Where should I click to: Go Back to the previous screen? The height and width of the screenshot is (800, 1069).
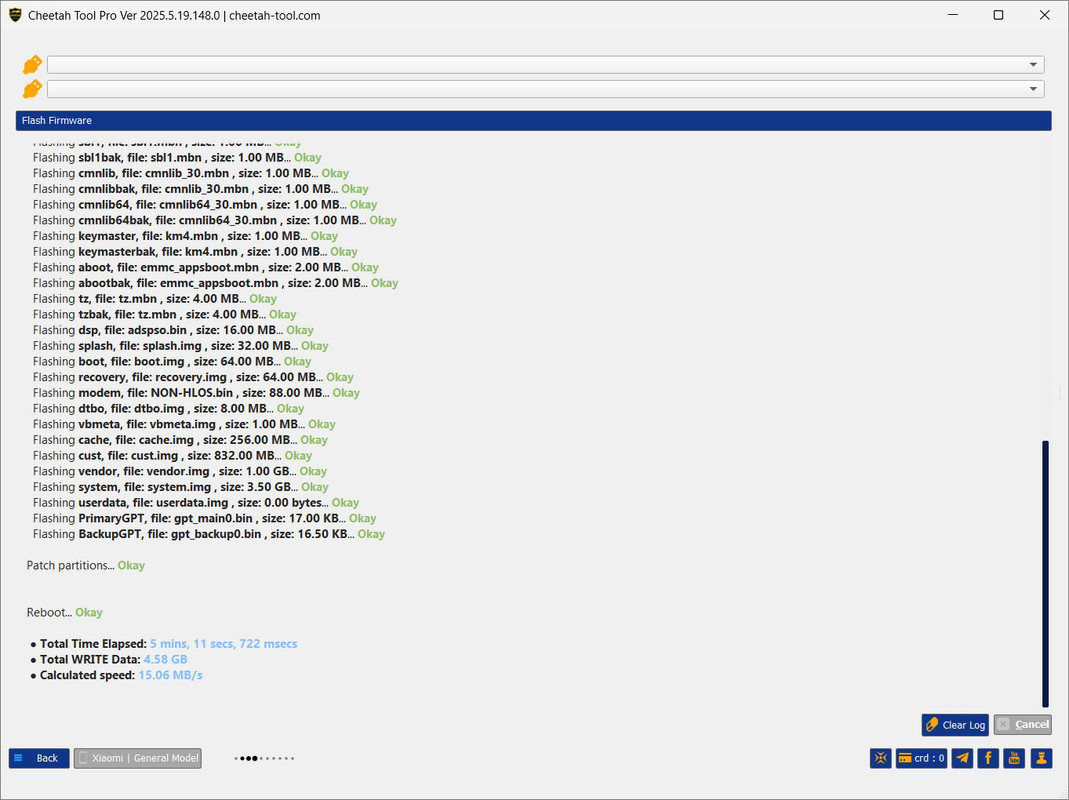(39, 758)
